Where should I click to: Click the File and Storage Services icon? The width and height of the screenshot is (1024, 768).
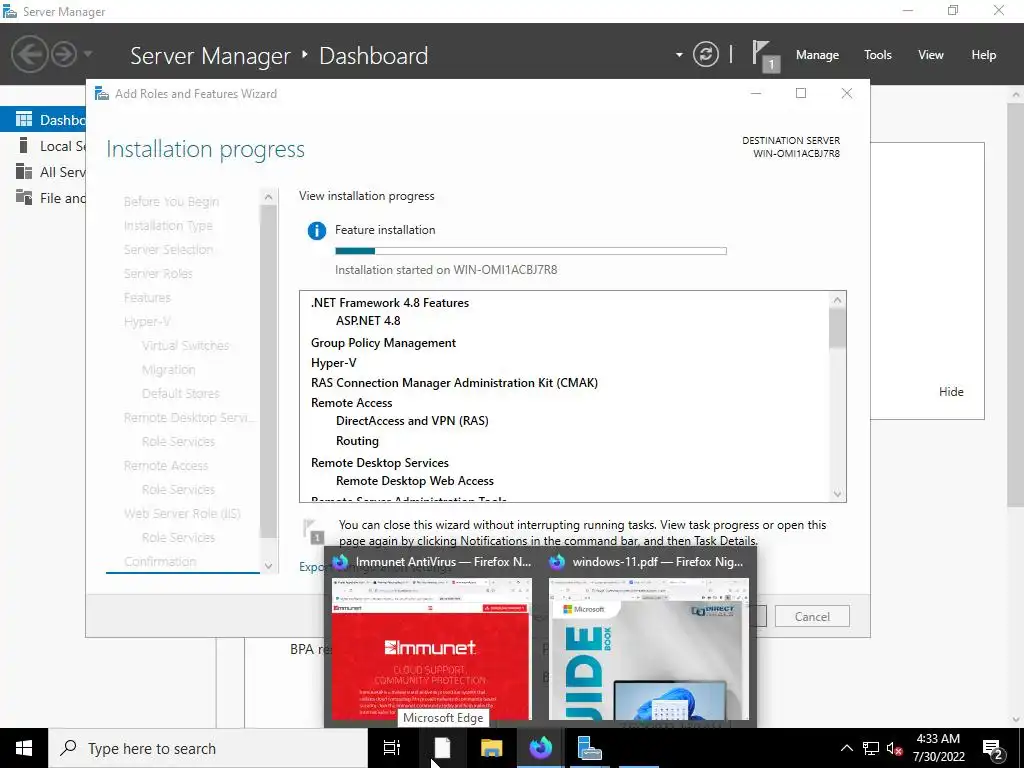24,197
